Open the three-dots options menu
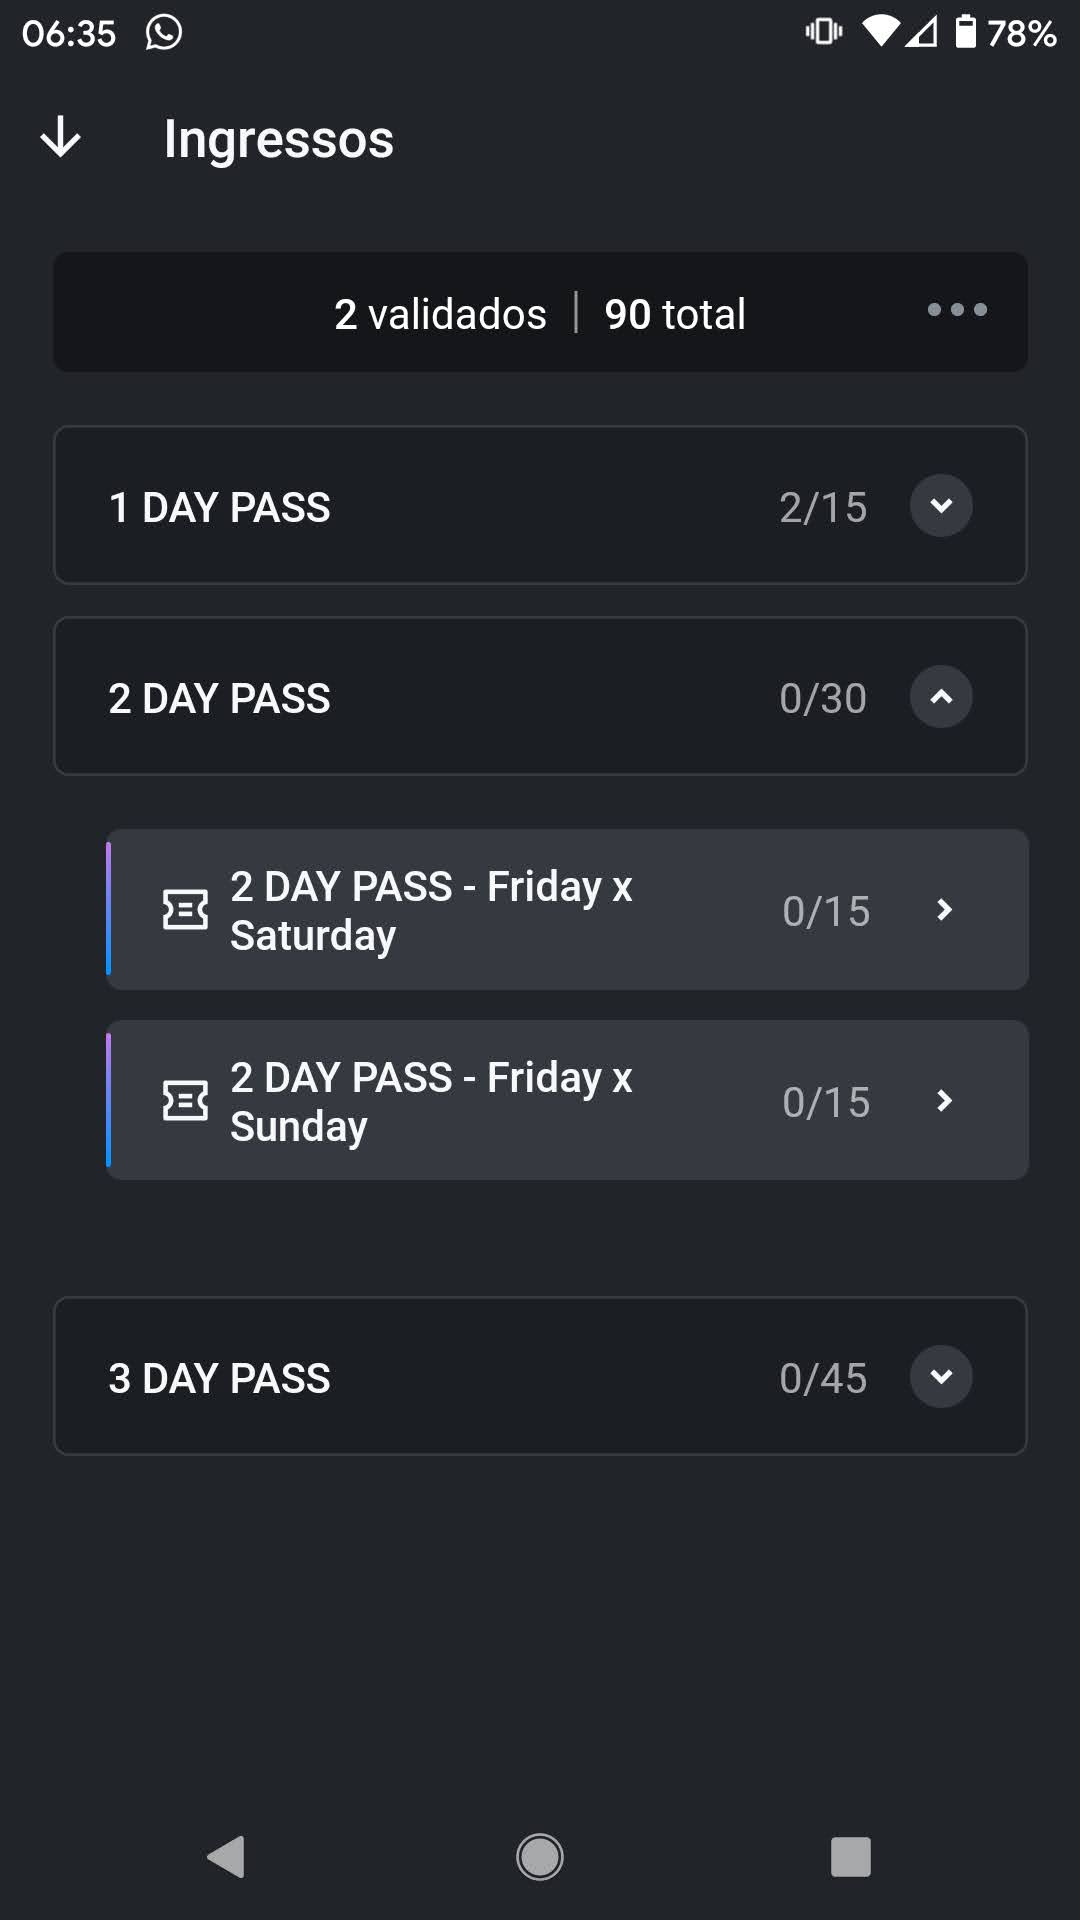1080x1920 pixels. (x=957, y=310)
